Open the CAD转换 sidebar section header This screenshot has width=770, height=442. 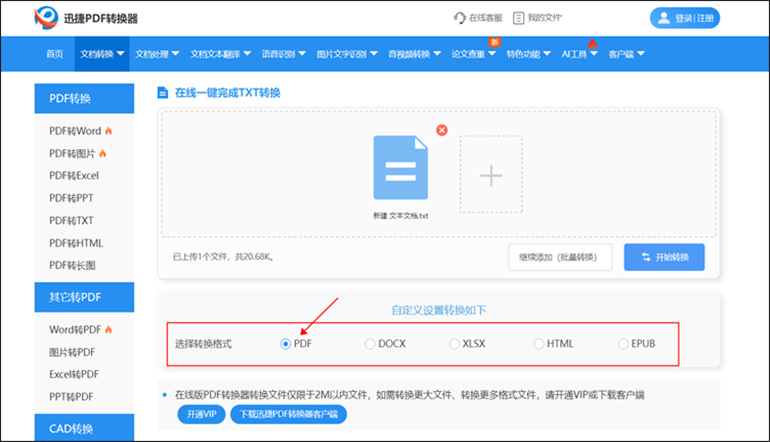point(84,428)
